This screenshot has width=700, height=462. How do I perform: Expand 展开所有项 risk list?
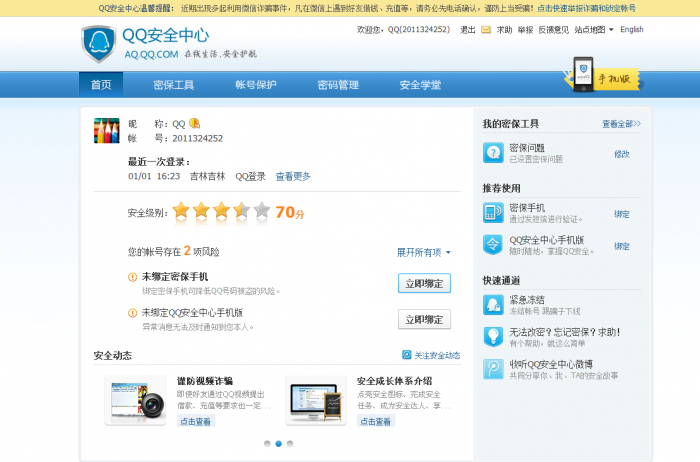click(x=424, y=253)
